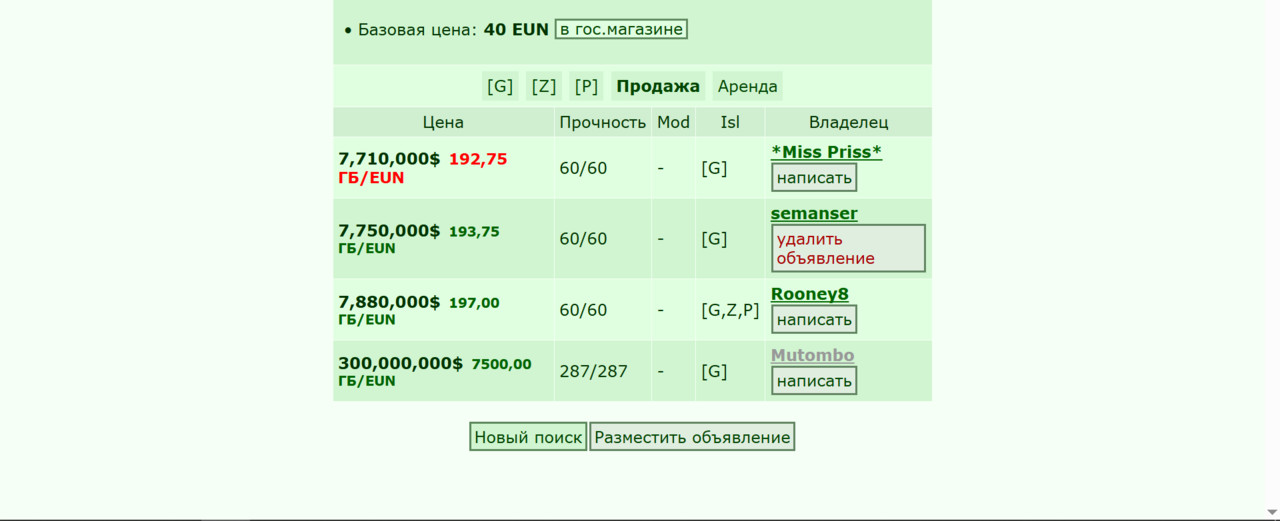Click island [G] in Mutombo row
The height and width of the screenshot is (521, 1280).
(714, 372)
